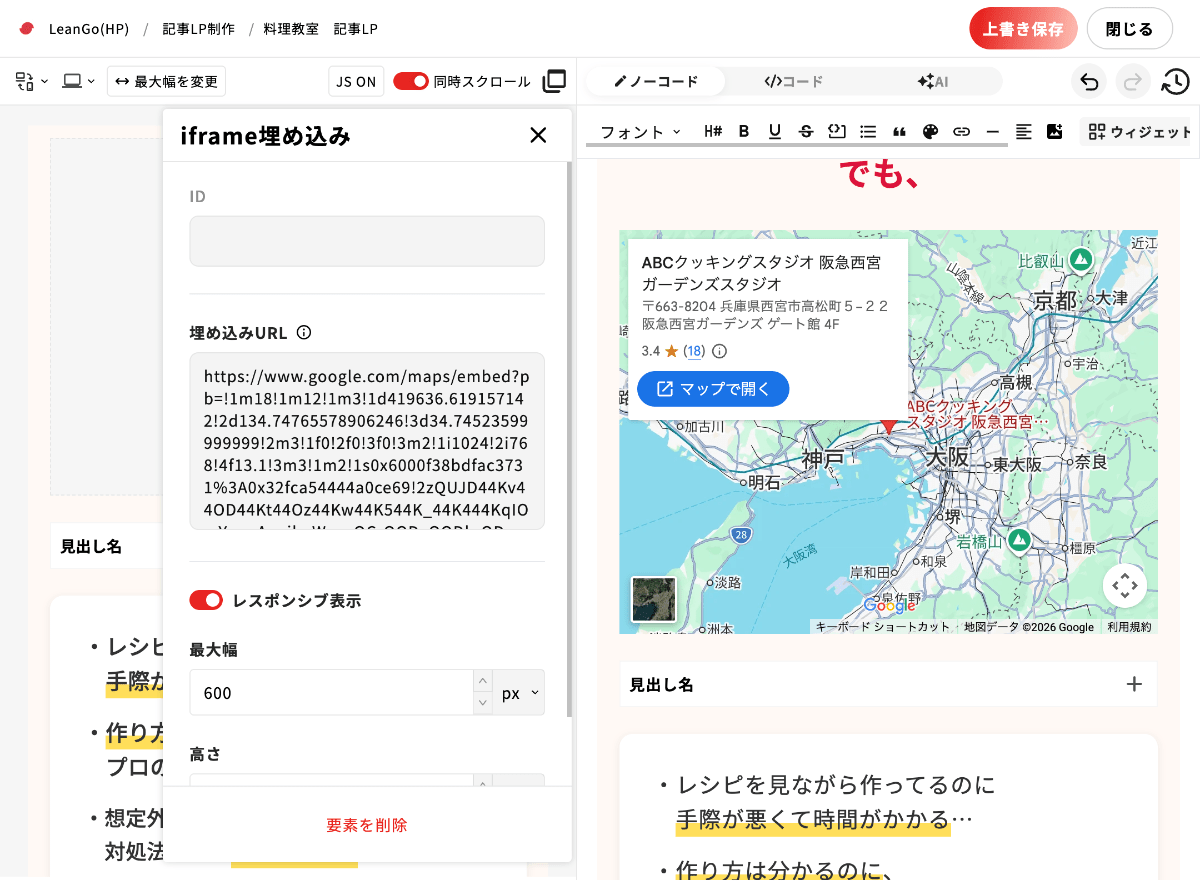Screen dimensions: 1200x888
Task: Click the text alignment icon
Action: (1023, 131)
